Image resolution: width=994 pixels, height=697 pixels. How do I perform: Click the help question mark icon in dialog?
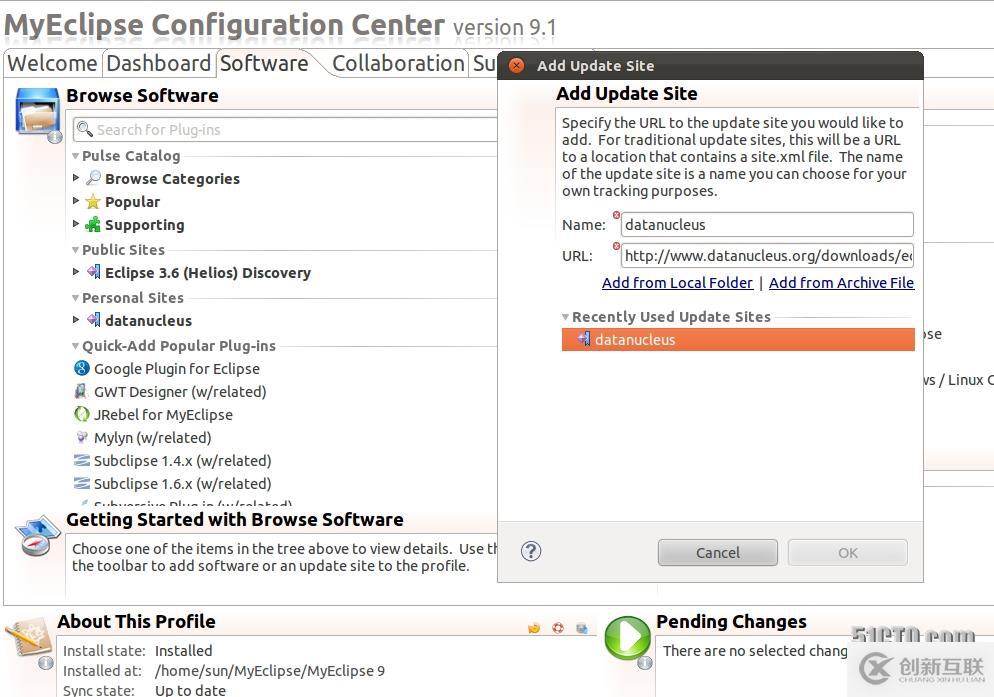532,551
